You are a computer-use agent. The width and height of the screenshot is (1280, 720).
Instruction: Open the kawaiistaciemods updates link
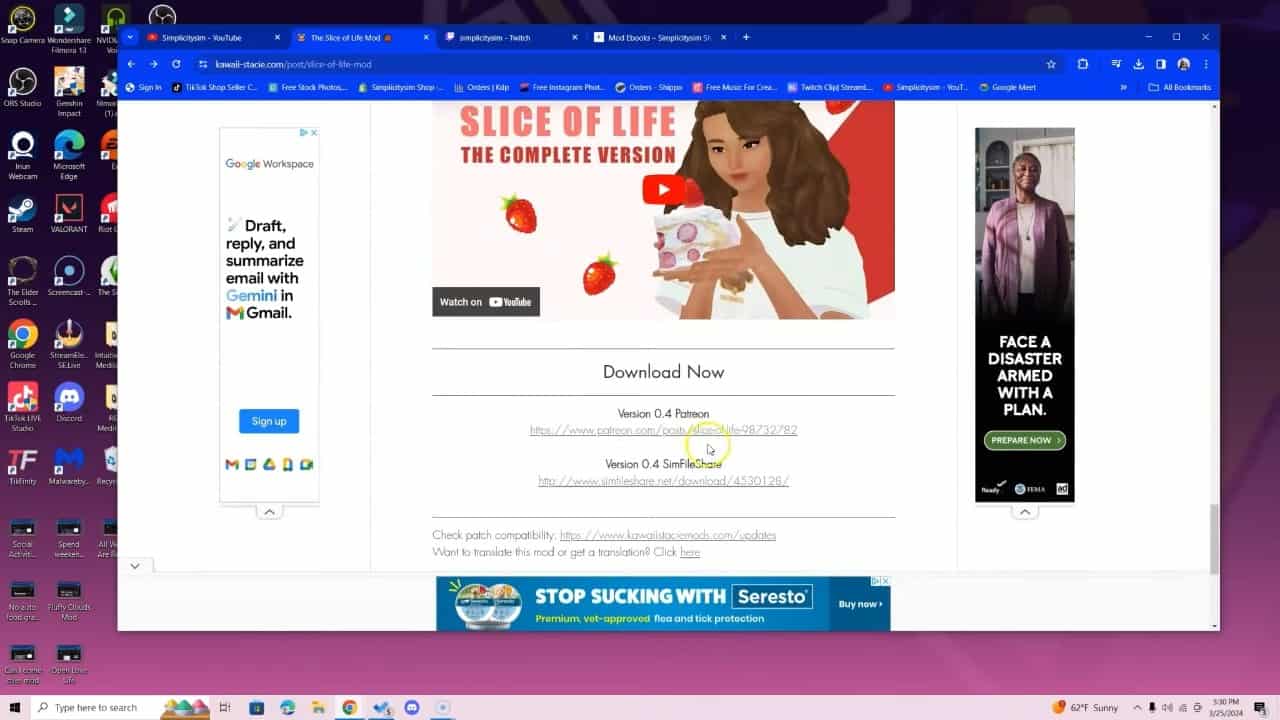[668, 535]
